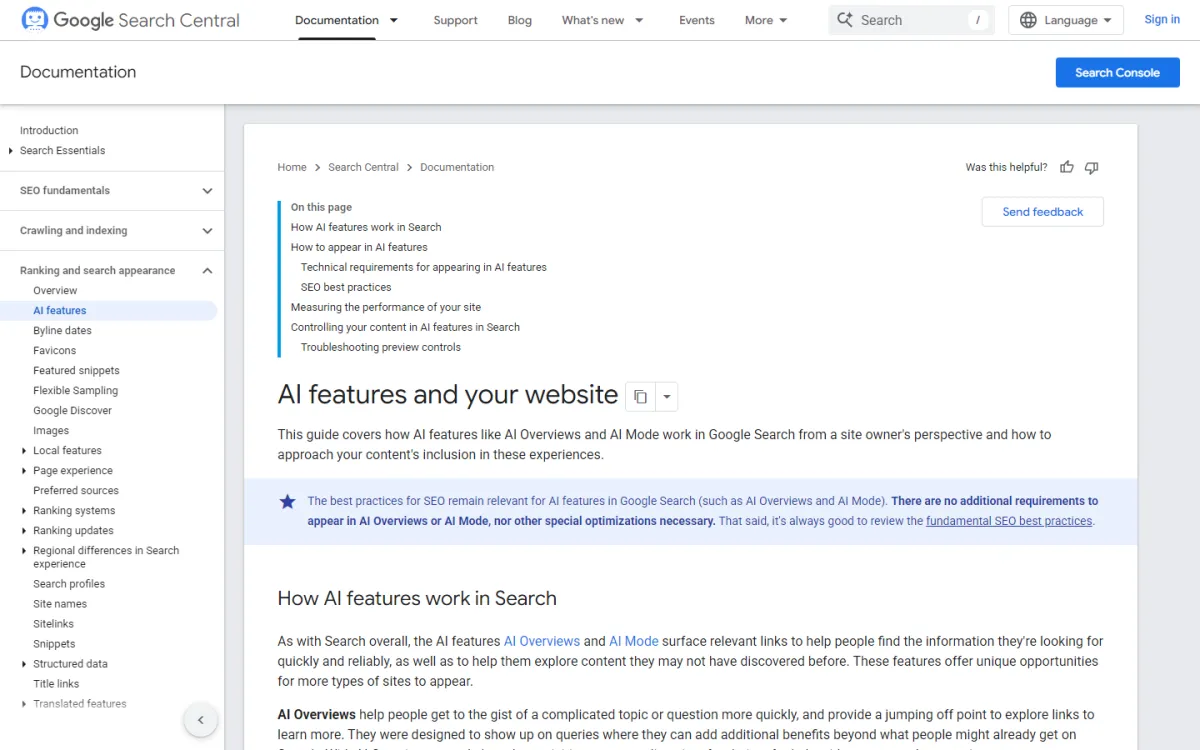Jump to Measuring the performance of your site

click(386, 307)
